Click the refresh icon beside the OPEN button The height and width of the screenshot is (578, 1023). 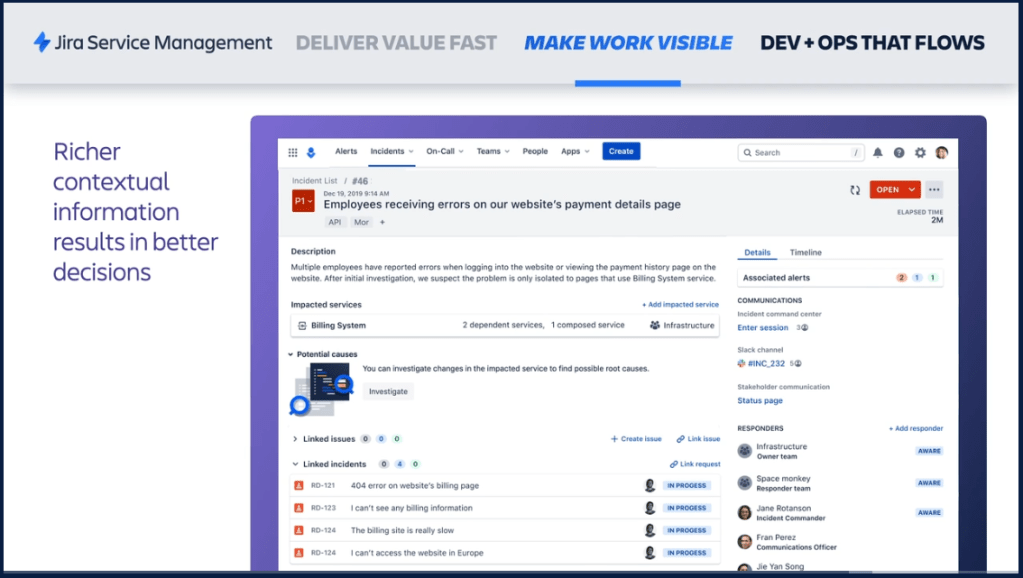(855, 189)
